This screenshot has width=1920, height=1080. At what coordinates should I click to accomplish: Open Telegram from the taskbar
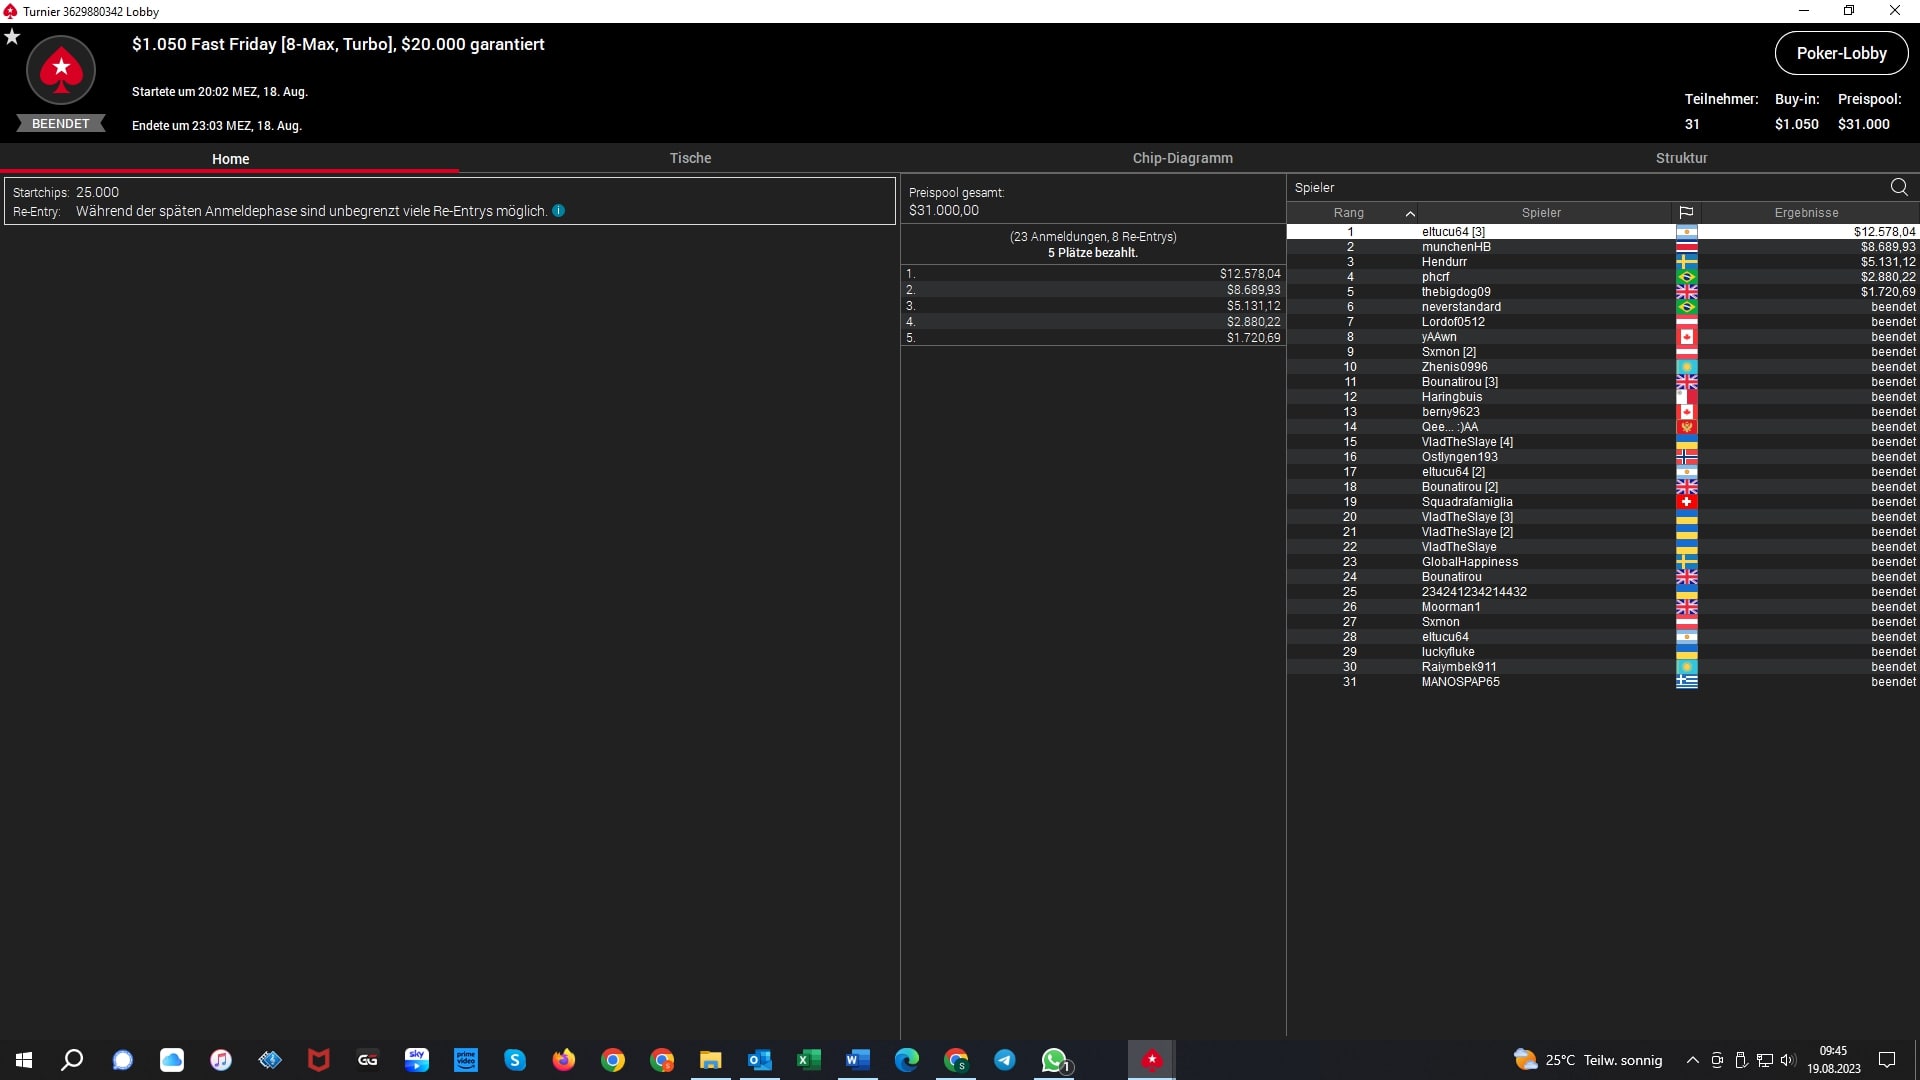[1004, 1060]
